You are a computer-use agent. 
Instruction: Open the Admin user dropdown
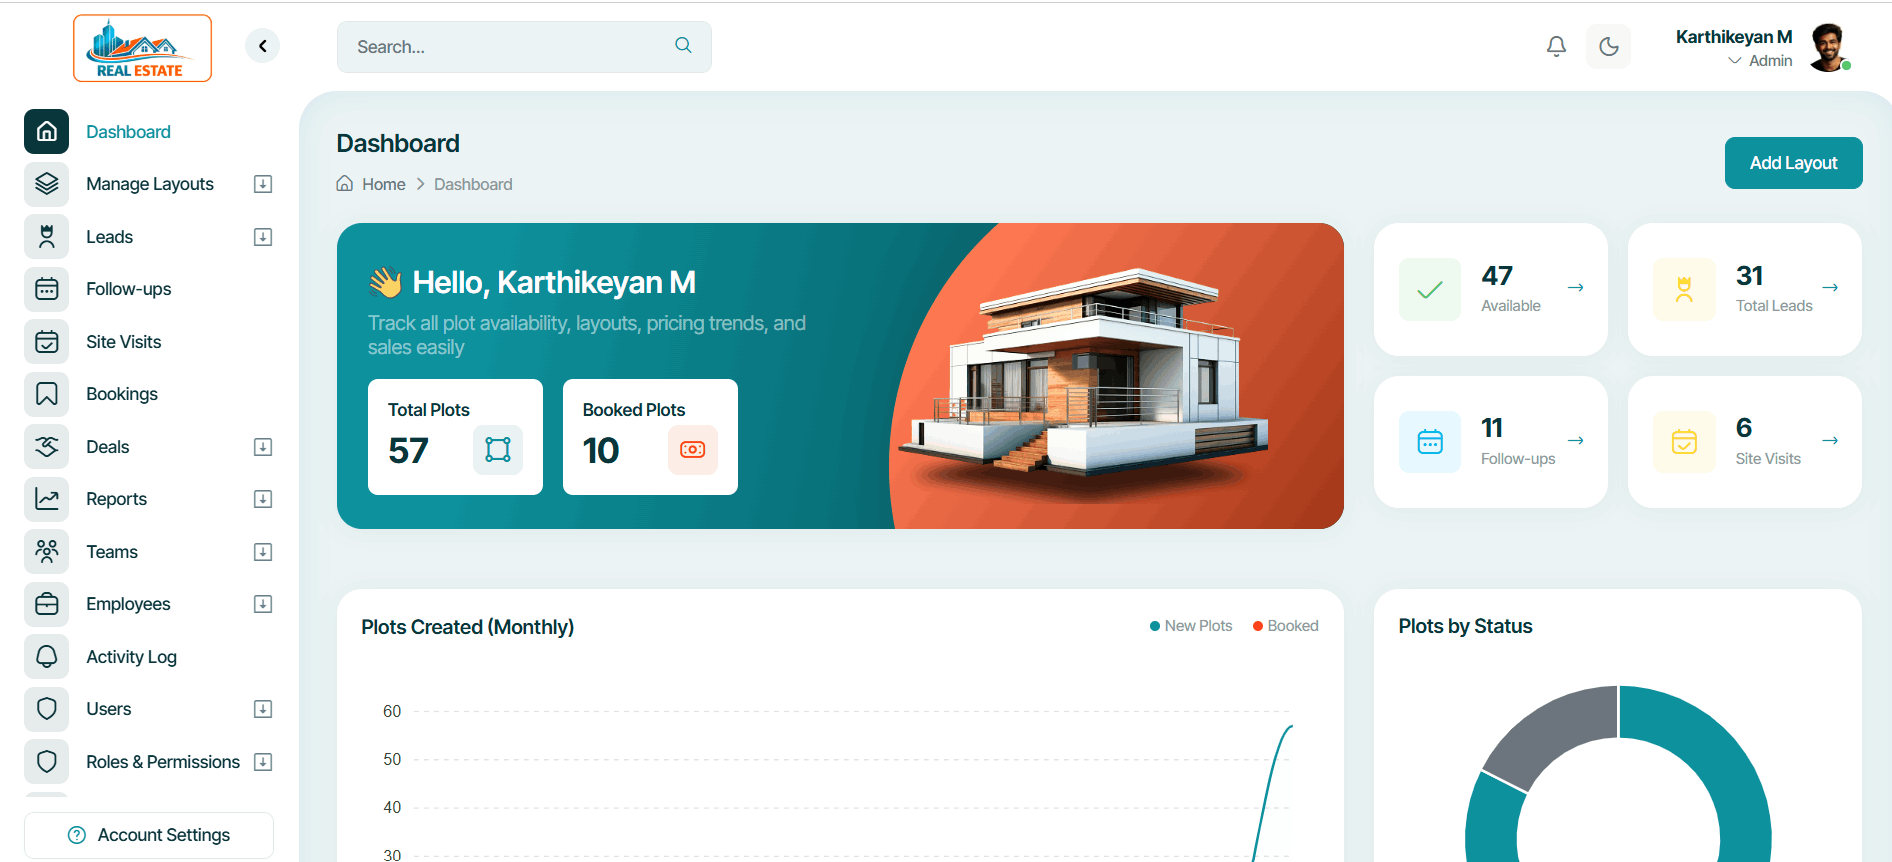click(1760, 61)
